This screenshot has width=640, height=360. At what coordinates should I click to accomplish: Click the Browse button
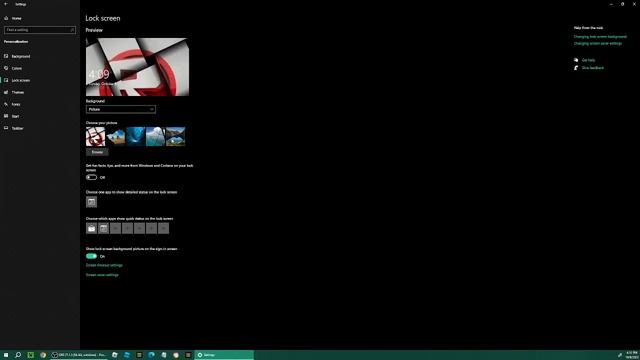coord(97,152)
